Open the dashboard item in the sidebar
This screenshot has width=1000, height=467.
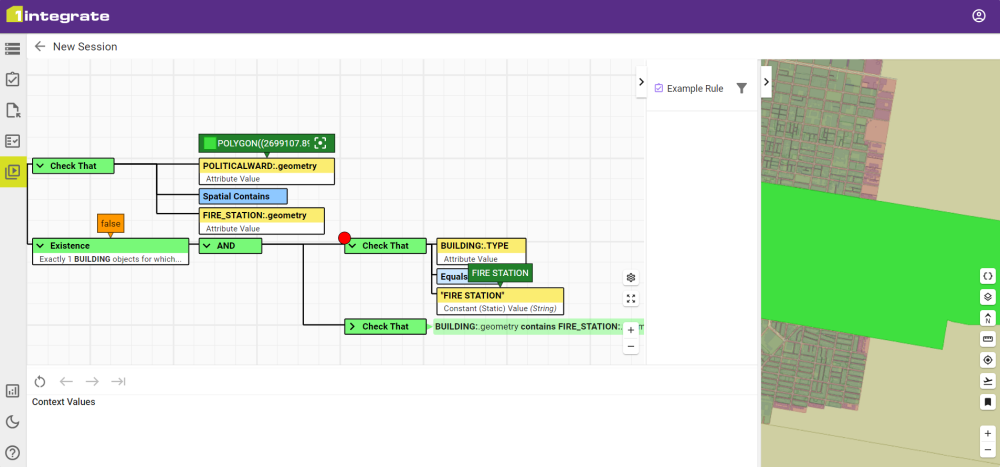[x=13, y=391]
